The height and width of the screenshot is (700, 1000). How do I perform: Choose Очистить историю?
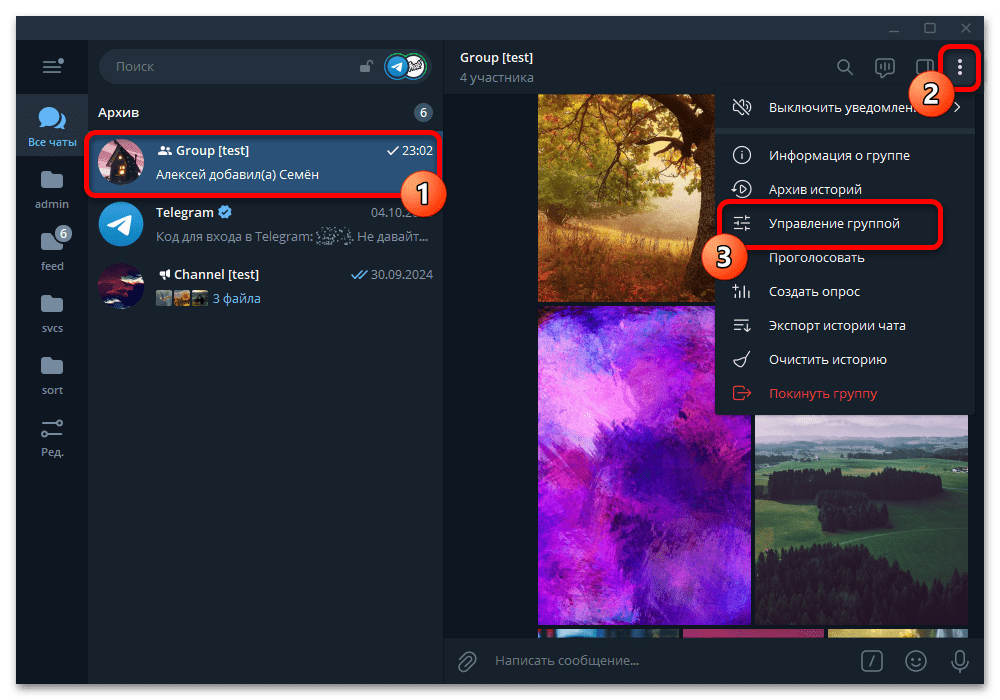point(845,360)
